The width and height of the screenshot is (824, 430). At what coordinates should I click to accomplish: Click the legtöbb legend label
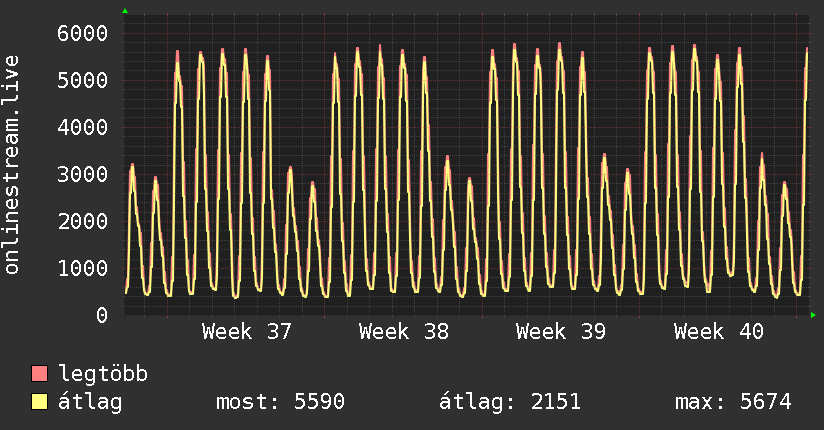(x=103, y=374)
